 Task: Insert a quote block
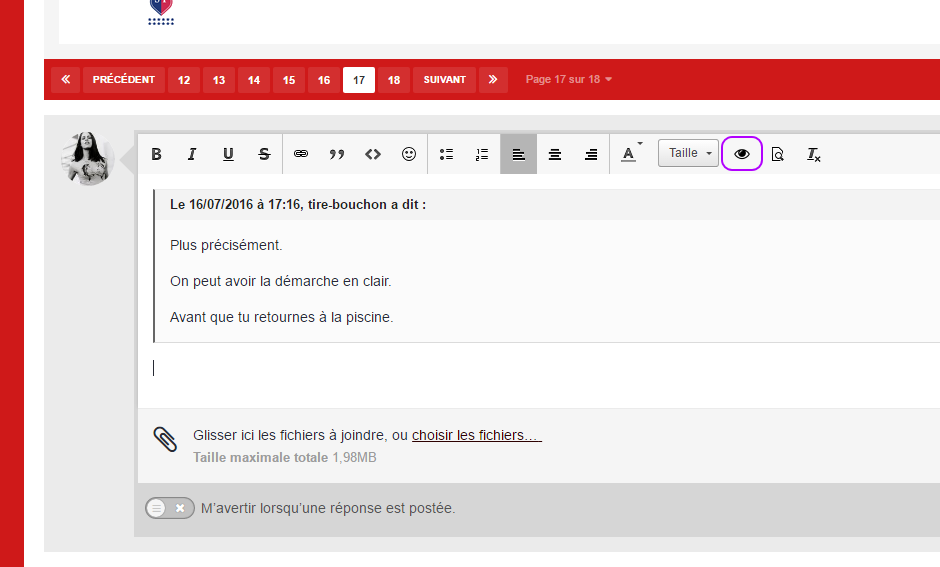337,154
